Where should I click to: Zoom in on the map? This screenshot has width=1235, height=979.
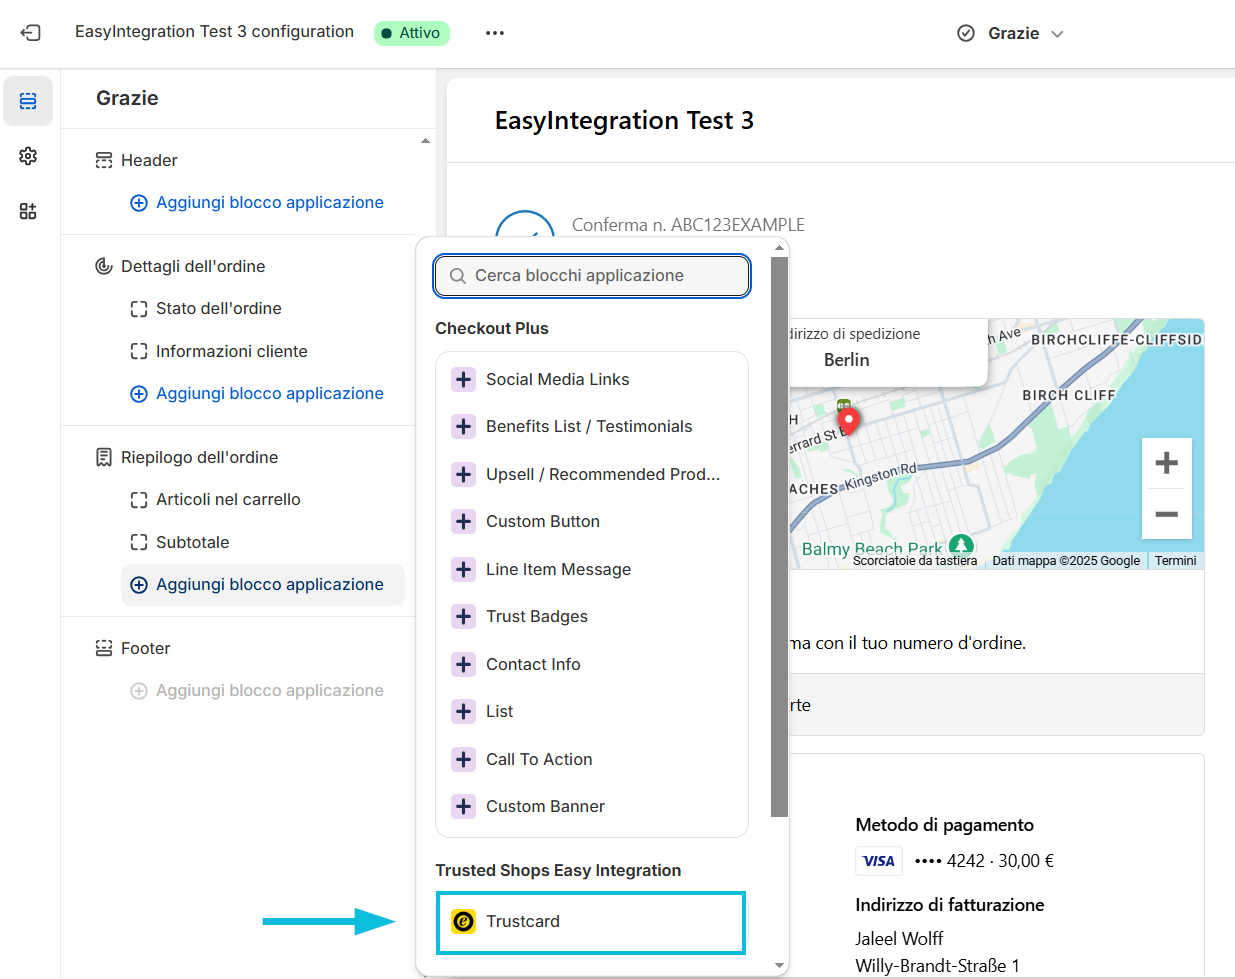point(1166,463)
